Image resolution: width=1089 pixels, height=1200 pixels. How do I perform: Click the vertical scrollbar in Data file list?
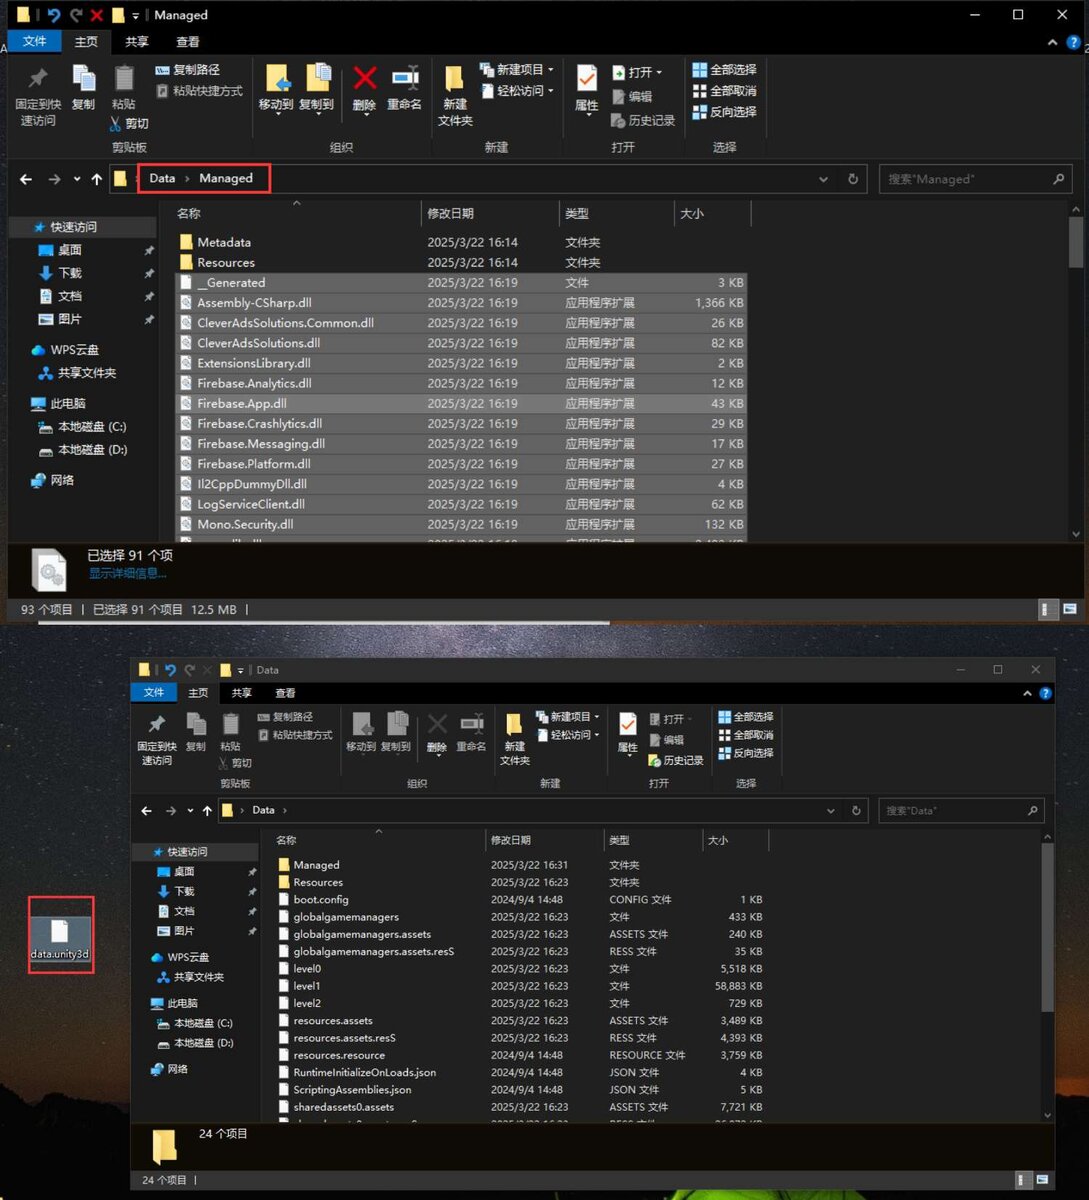[1047, 925]
